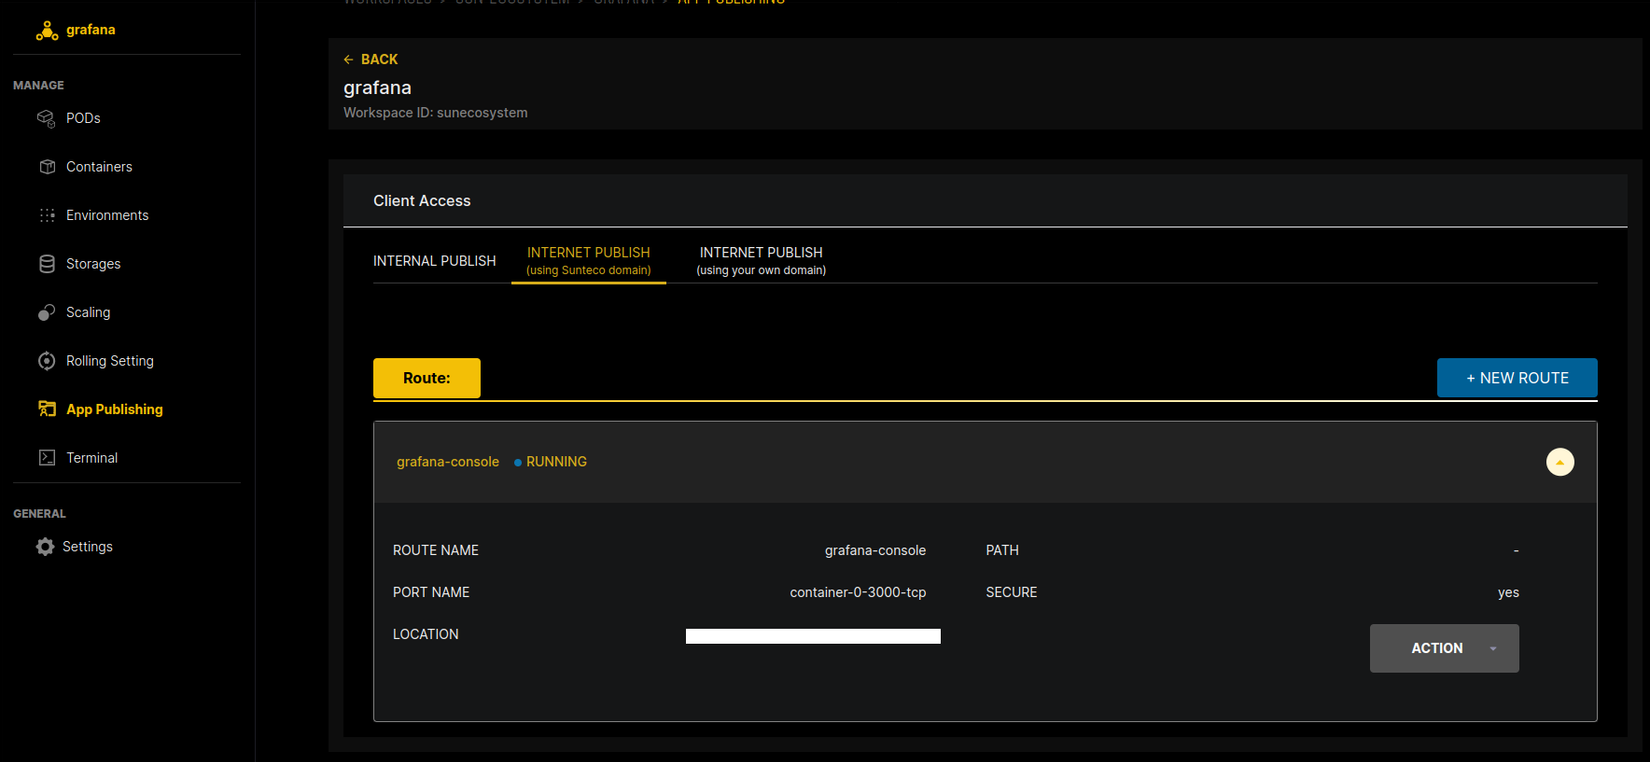Open Settings under General

tap(87, 547)
